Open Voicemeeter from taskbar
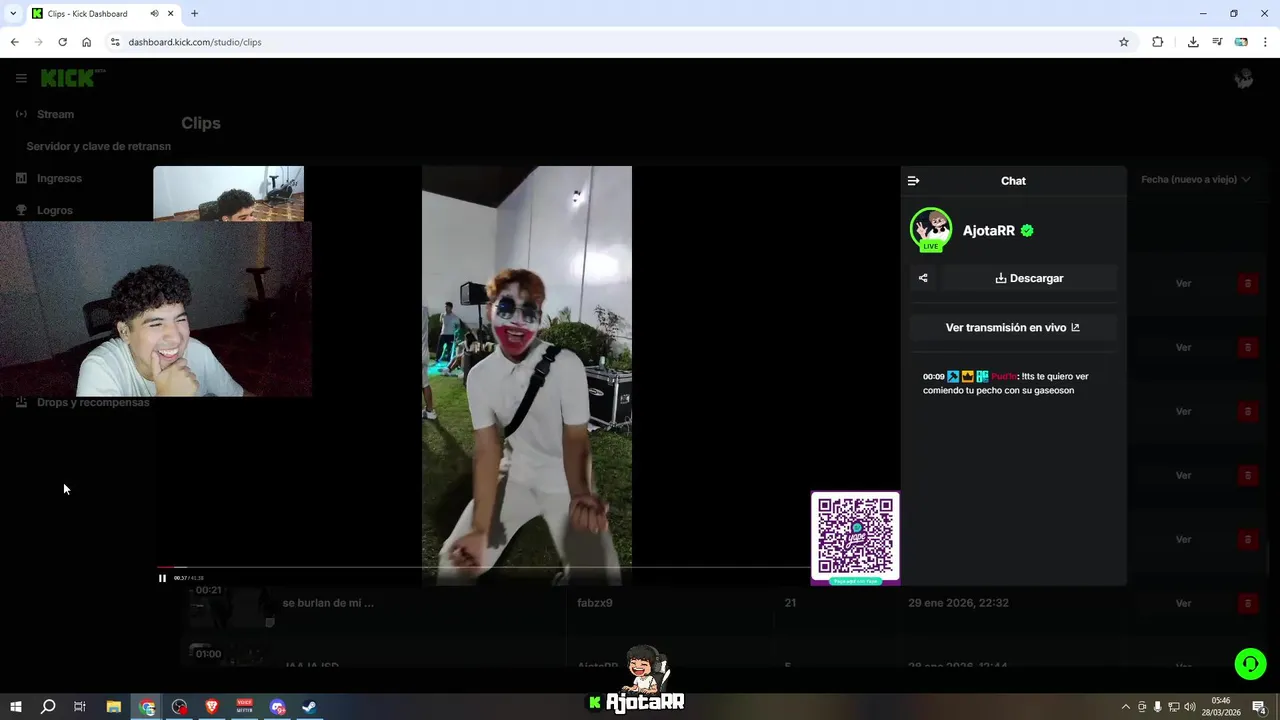Image resolution: width=1280 pixels, height=720 pixels. pyautogui.click(x=244, y=707)
